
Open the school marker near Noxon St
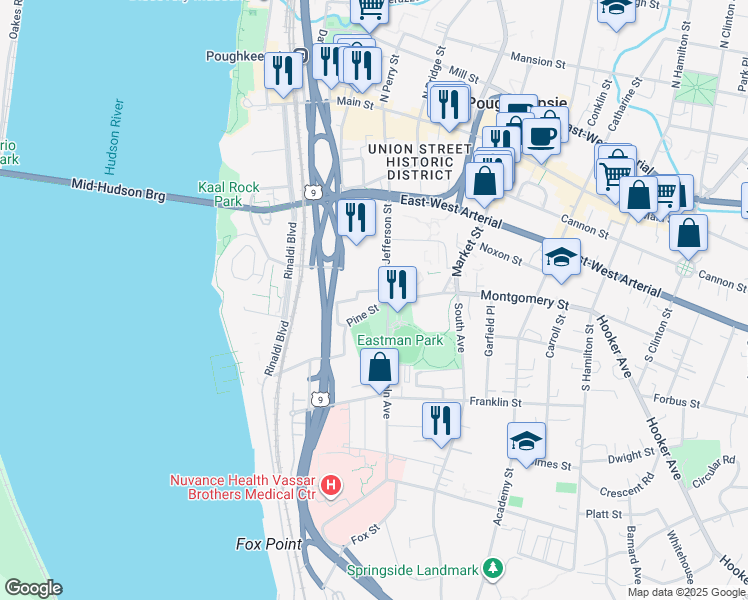pos(561,257)
